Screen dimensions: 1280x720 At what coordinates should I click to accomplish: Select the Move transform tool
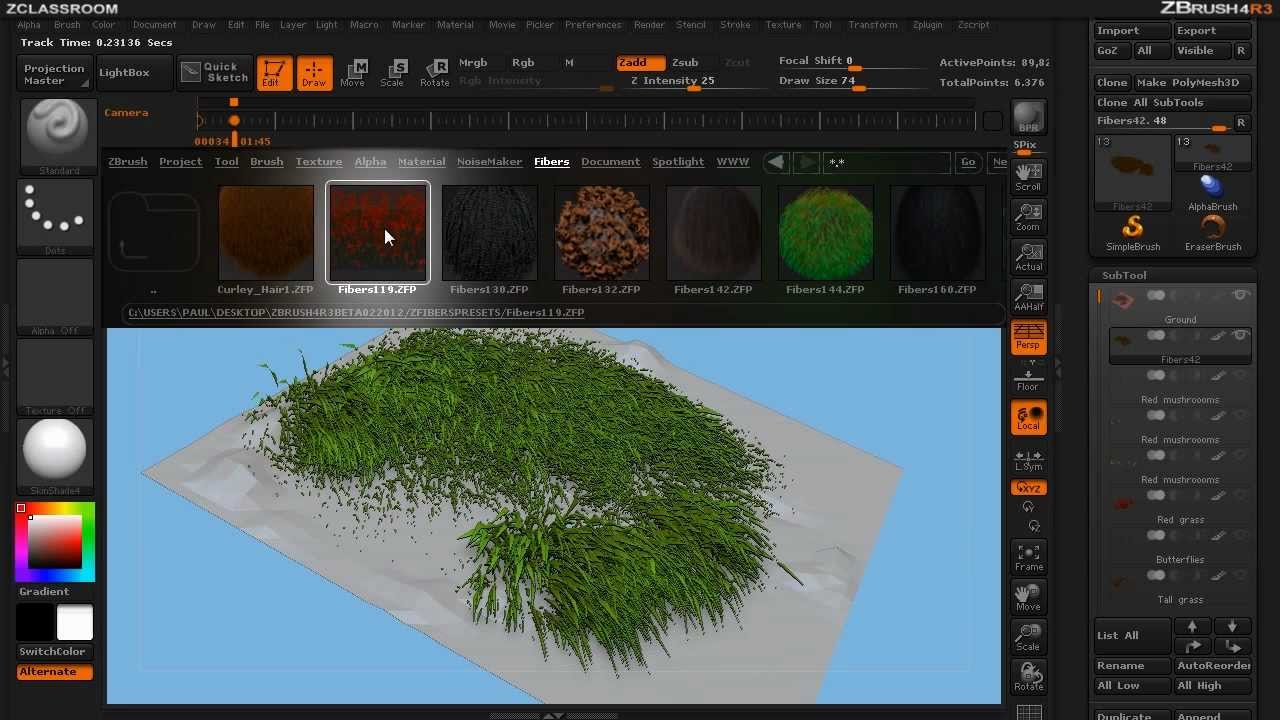tap(353, 73)
